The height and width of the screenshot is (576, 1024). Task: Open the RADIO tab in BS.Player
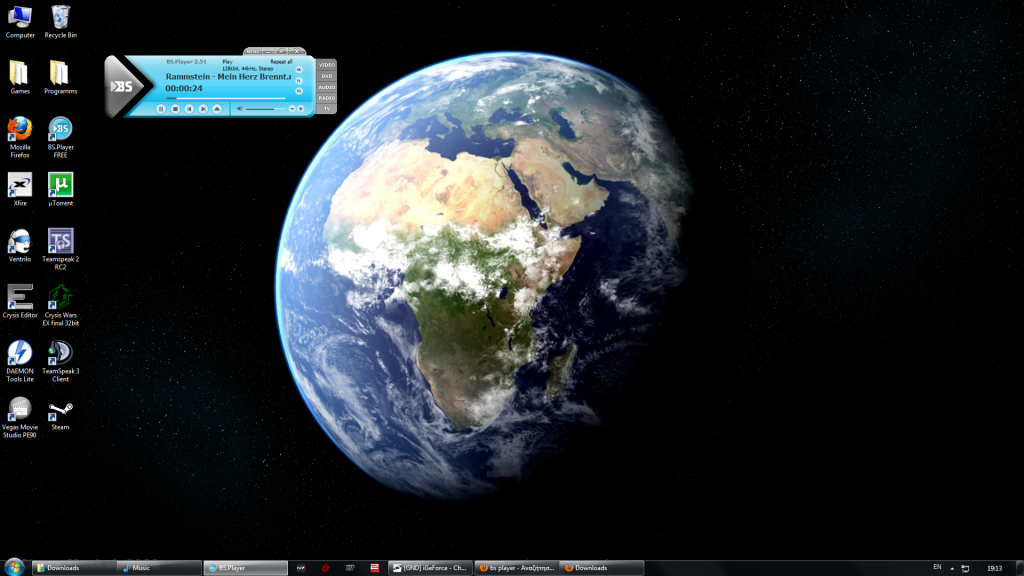[327, 98]
